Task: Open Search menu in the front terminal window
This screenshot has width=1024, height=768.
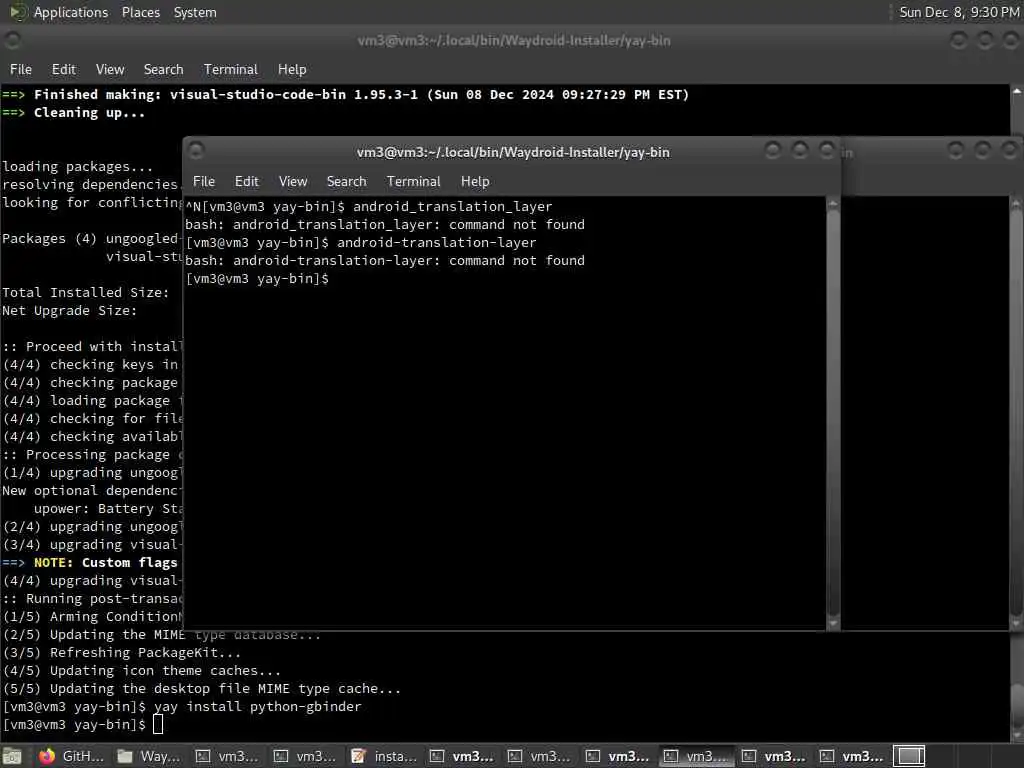Action: [346, 182]
